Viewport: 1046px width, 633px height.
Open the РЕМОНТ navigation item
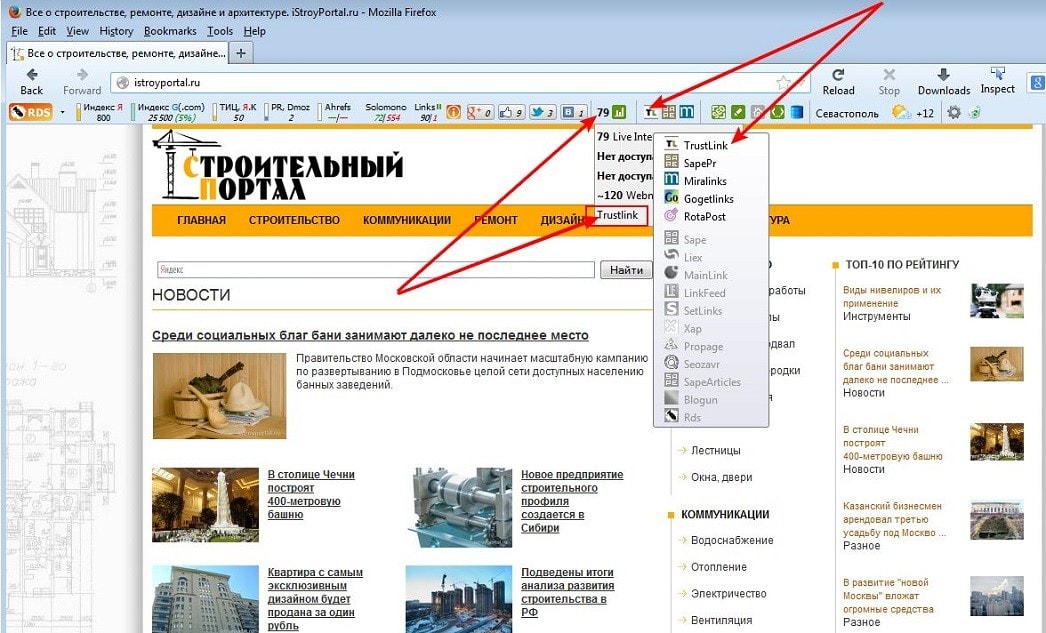(x=496, y=220)
